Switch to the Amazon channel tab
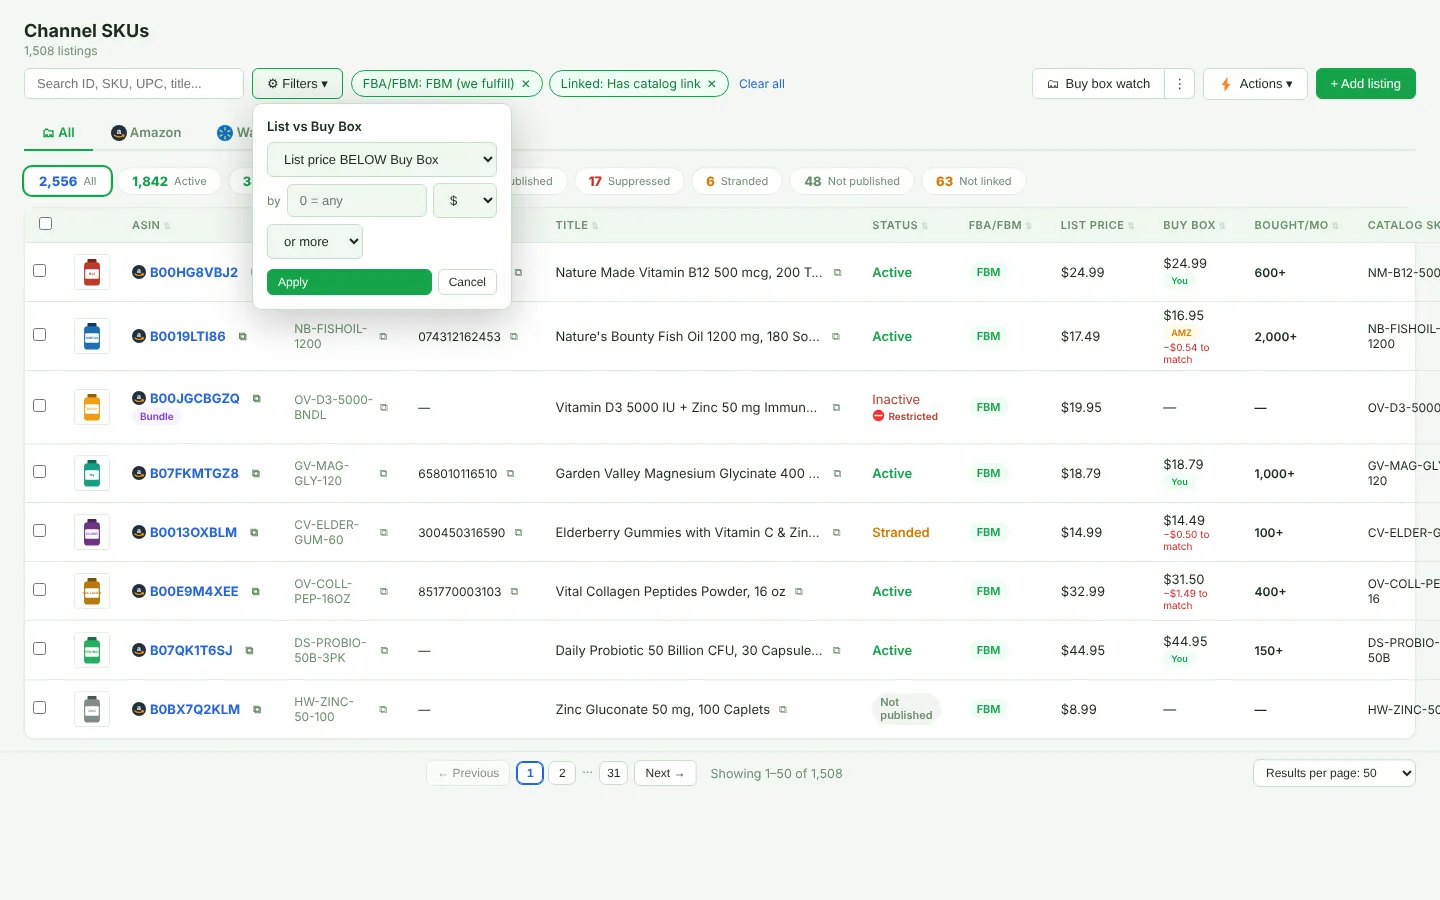 pos(146,133)
